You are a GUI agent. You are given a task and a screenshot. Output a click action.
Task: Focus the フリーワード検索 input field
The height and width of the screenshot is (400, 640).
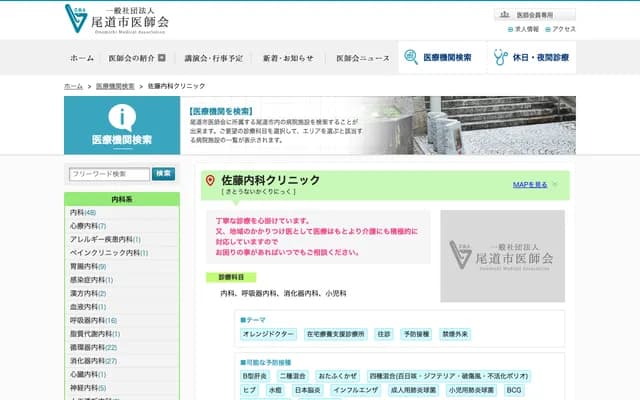[x=109, y=174]
